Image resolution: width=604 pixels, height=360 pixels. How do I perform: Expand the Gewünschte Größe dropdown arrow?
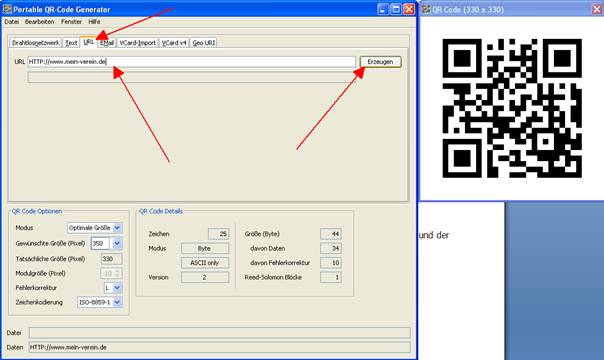(x=117, y=243)
